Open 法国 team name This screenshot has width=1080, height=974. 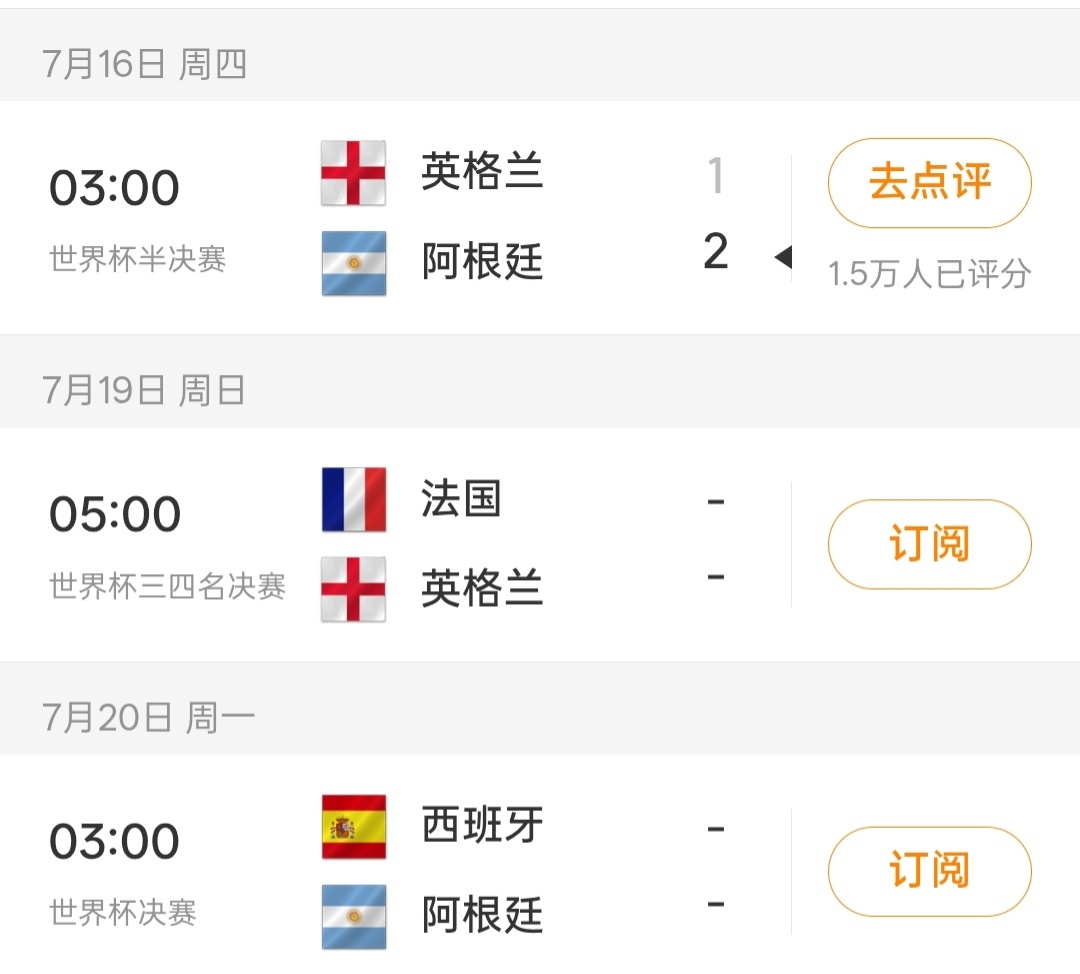(461, 498)
